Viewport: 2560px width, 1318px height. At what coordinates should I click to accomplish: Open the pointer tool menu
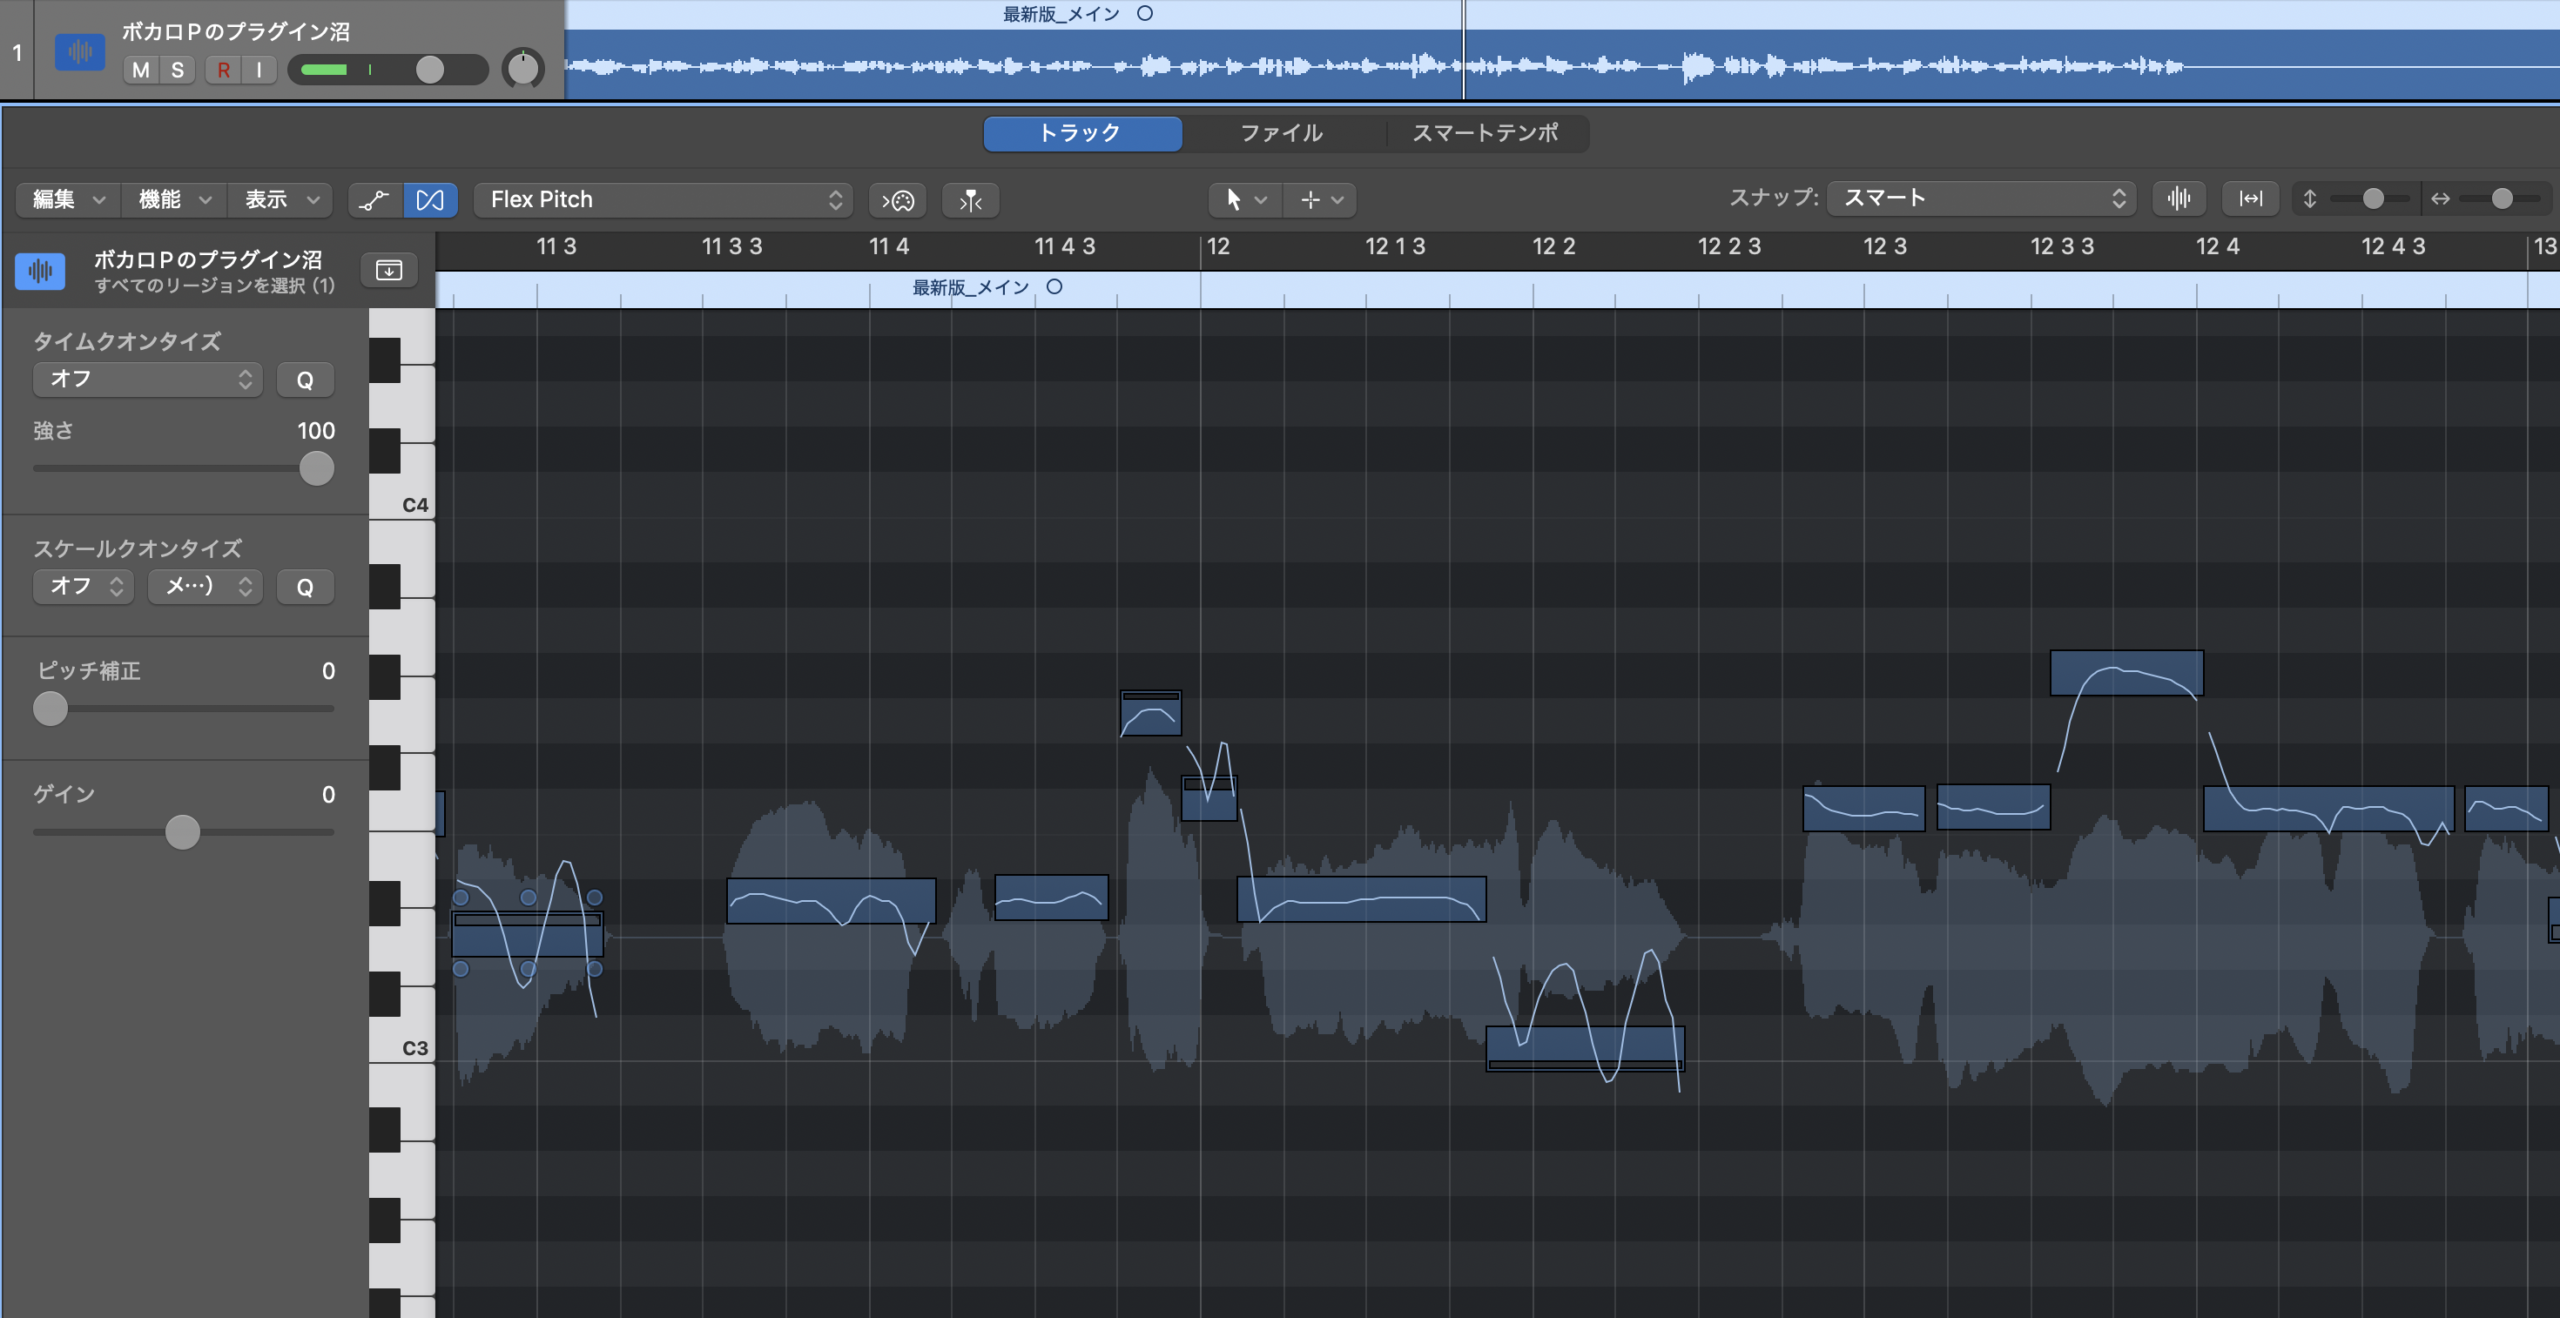pyautogui.click(x=1245, y=199)
